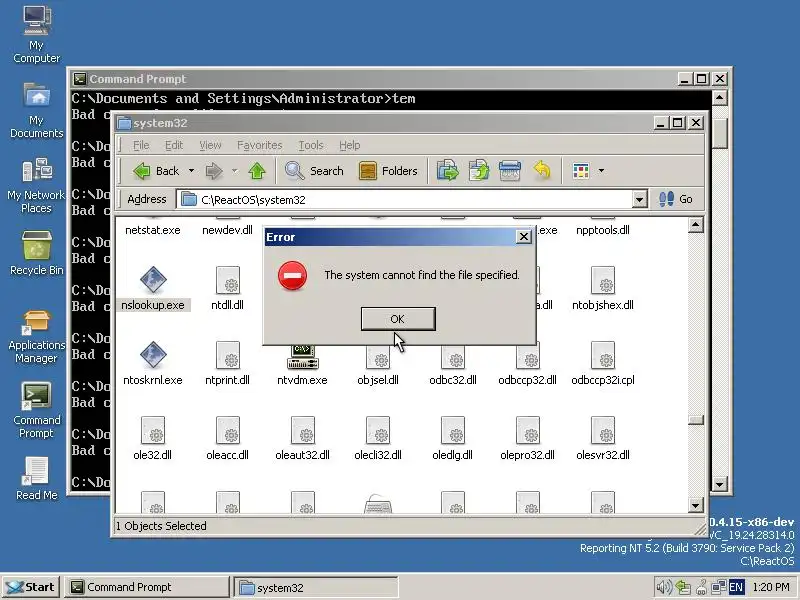Click system32 taskbar button

point(316,588)
